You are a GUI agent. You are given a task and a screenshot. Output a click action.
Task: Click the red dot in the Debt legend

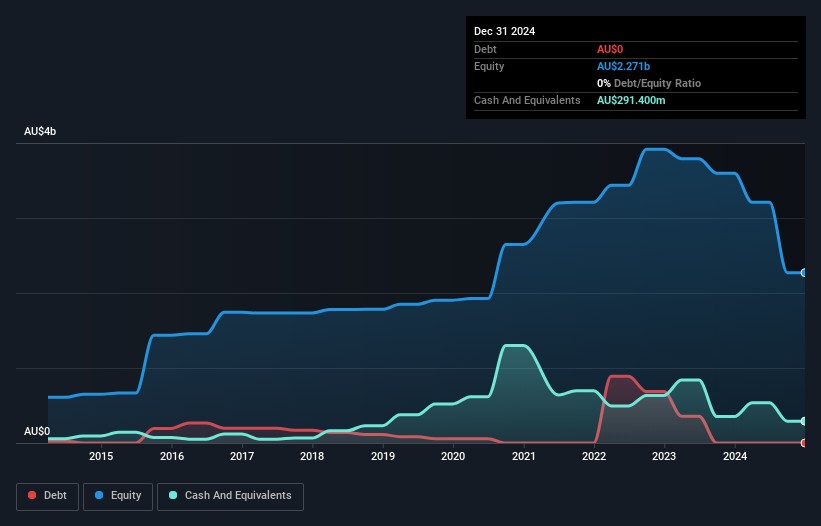[x=33, y=496]
